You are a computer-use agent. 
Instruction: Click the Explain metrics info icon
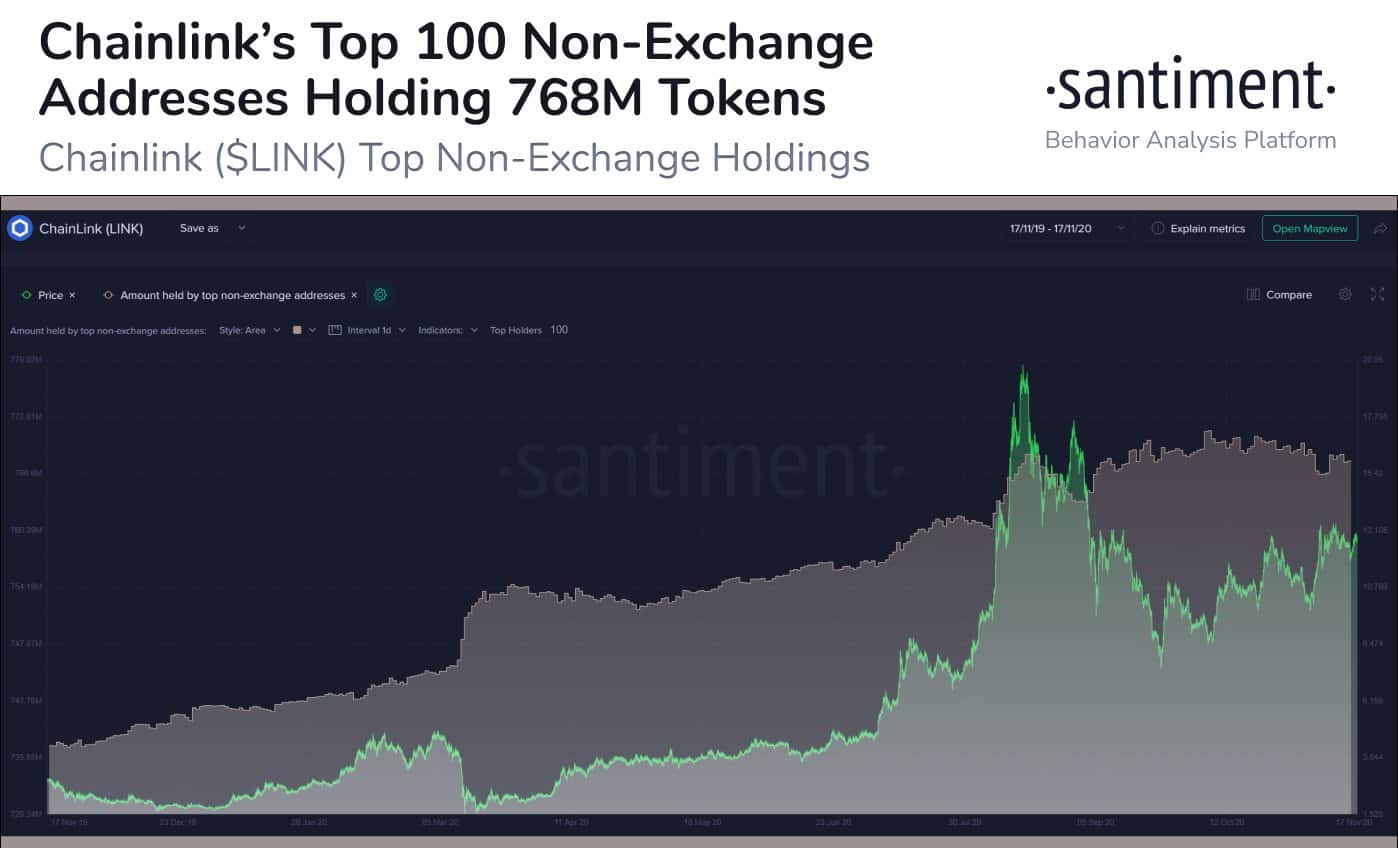pos(1158,229)
